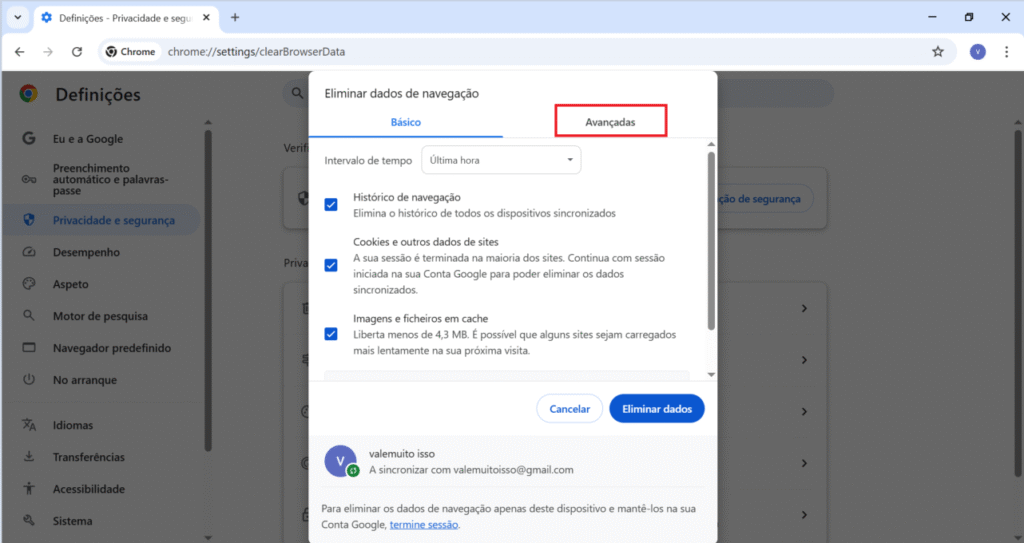Open Acessibilidade settings

[x=89, y=489]
